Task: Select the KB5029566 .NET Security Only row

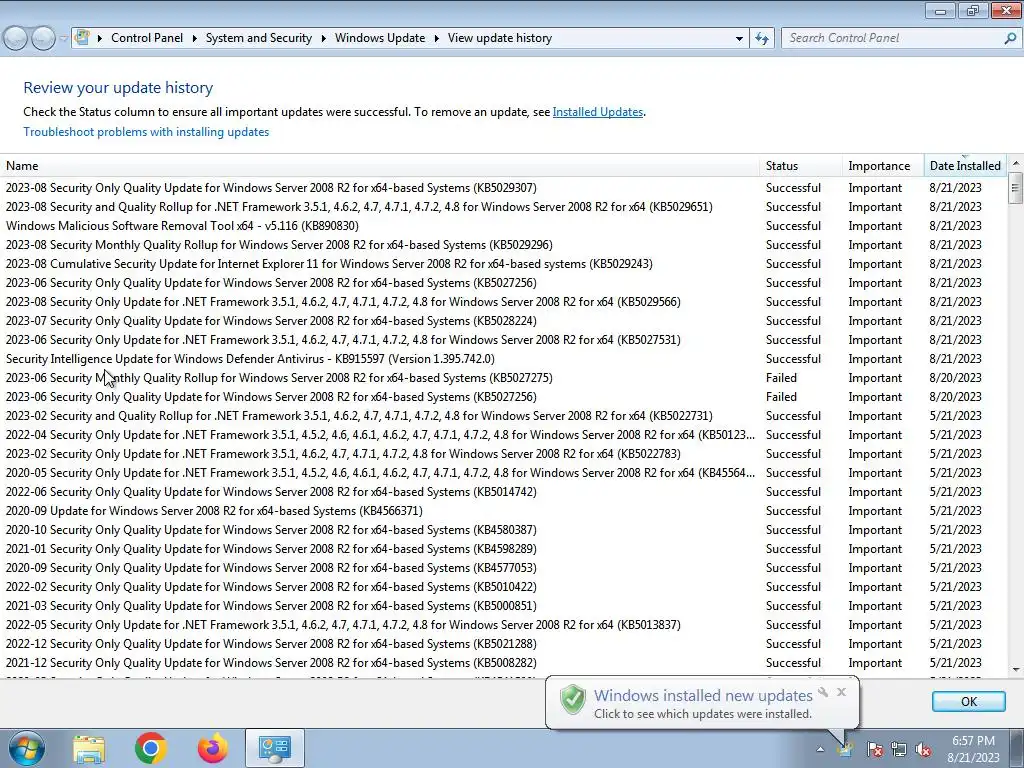Action: pyautogui.click(x=503, y=302)
